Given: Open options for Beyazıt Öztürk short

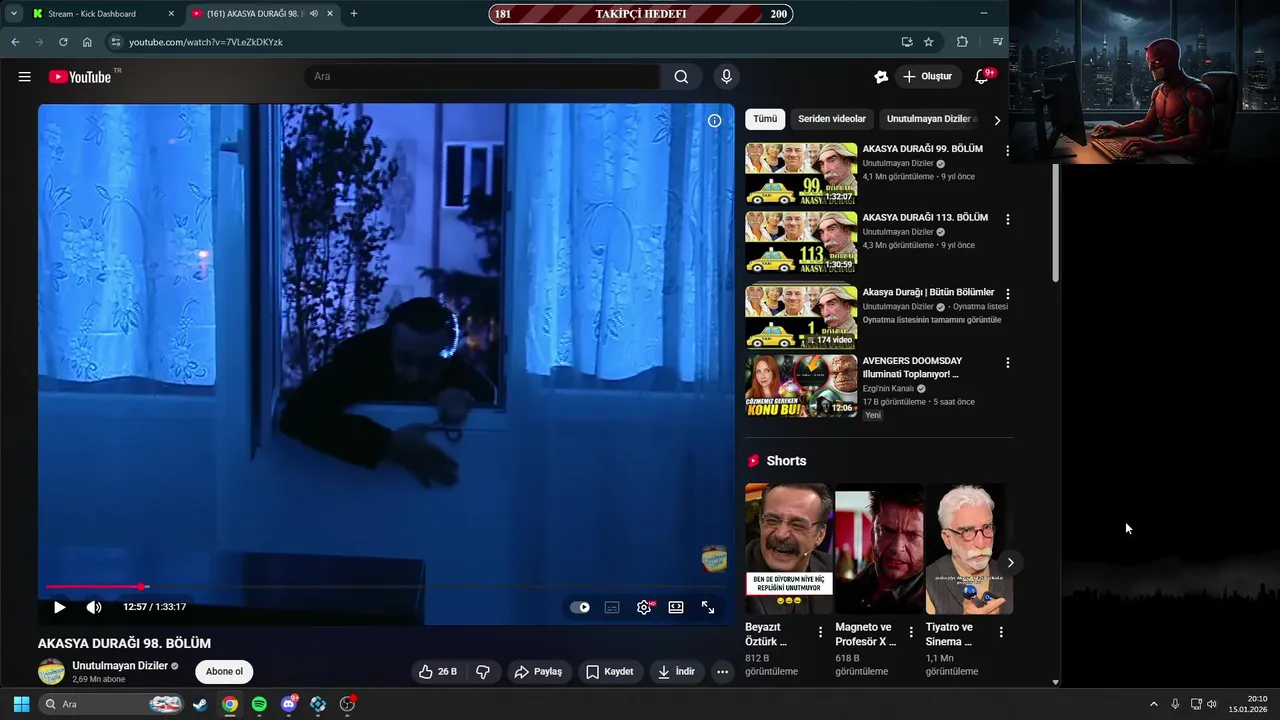Looking at the screenshot, I should coord(821,632).
